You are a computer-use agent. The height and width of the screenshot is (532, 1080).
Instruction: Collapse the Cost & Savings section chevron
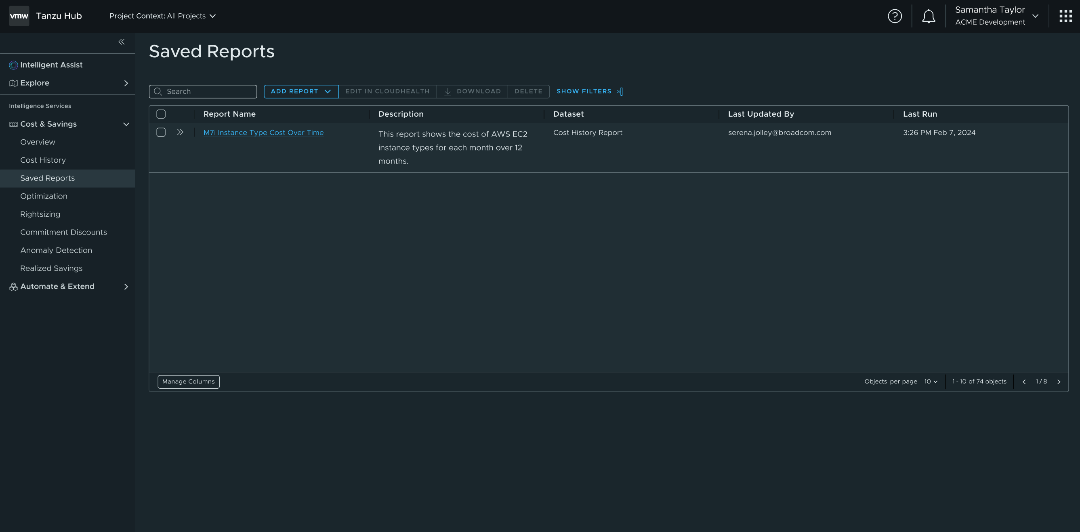(x=126, y=124)
